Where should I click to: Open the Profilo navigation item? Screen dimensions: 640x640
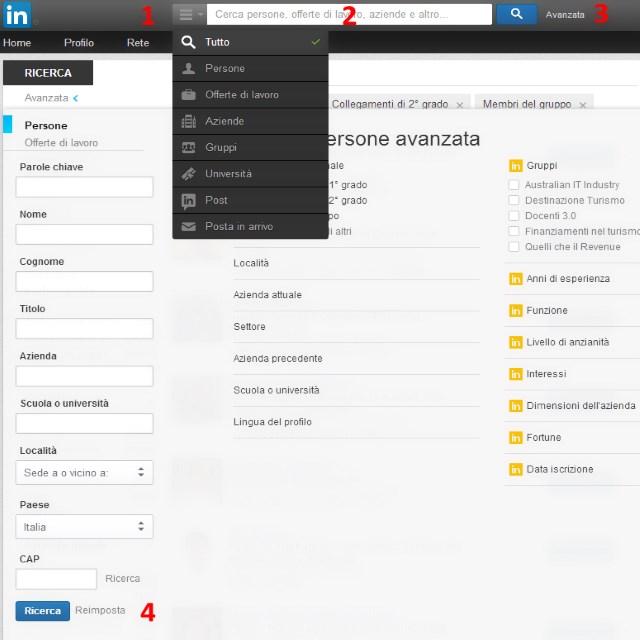79,42
